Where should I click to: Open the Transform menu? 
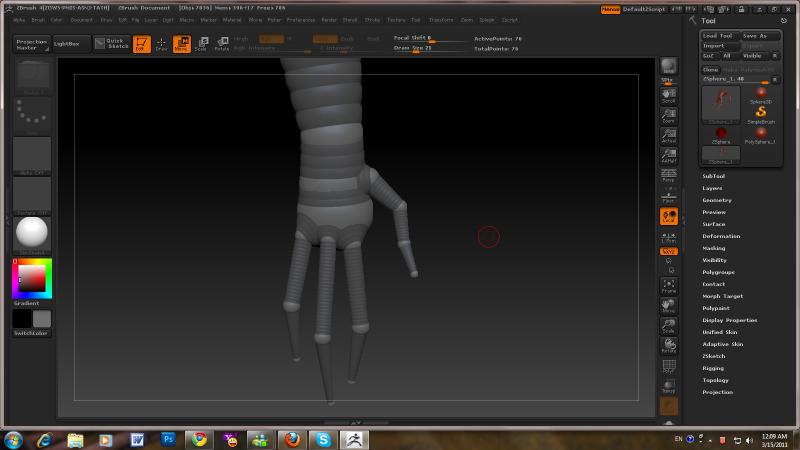tap(441, 20)
